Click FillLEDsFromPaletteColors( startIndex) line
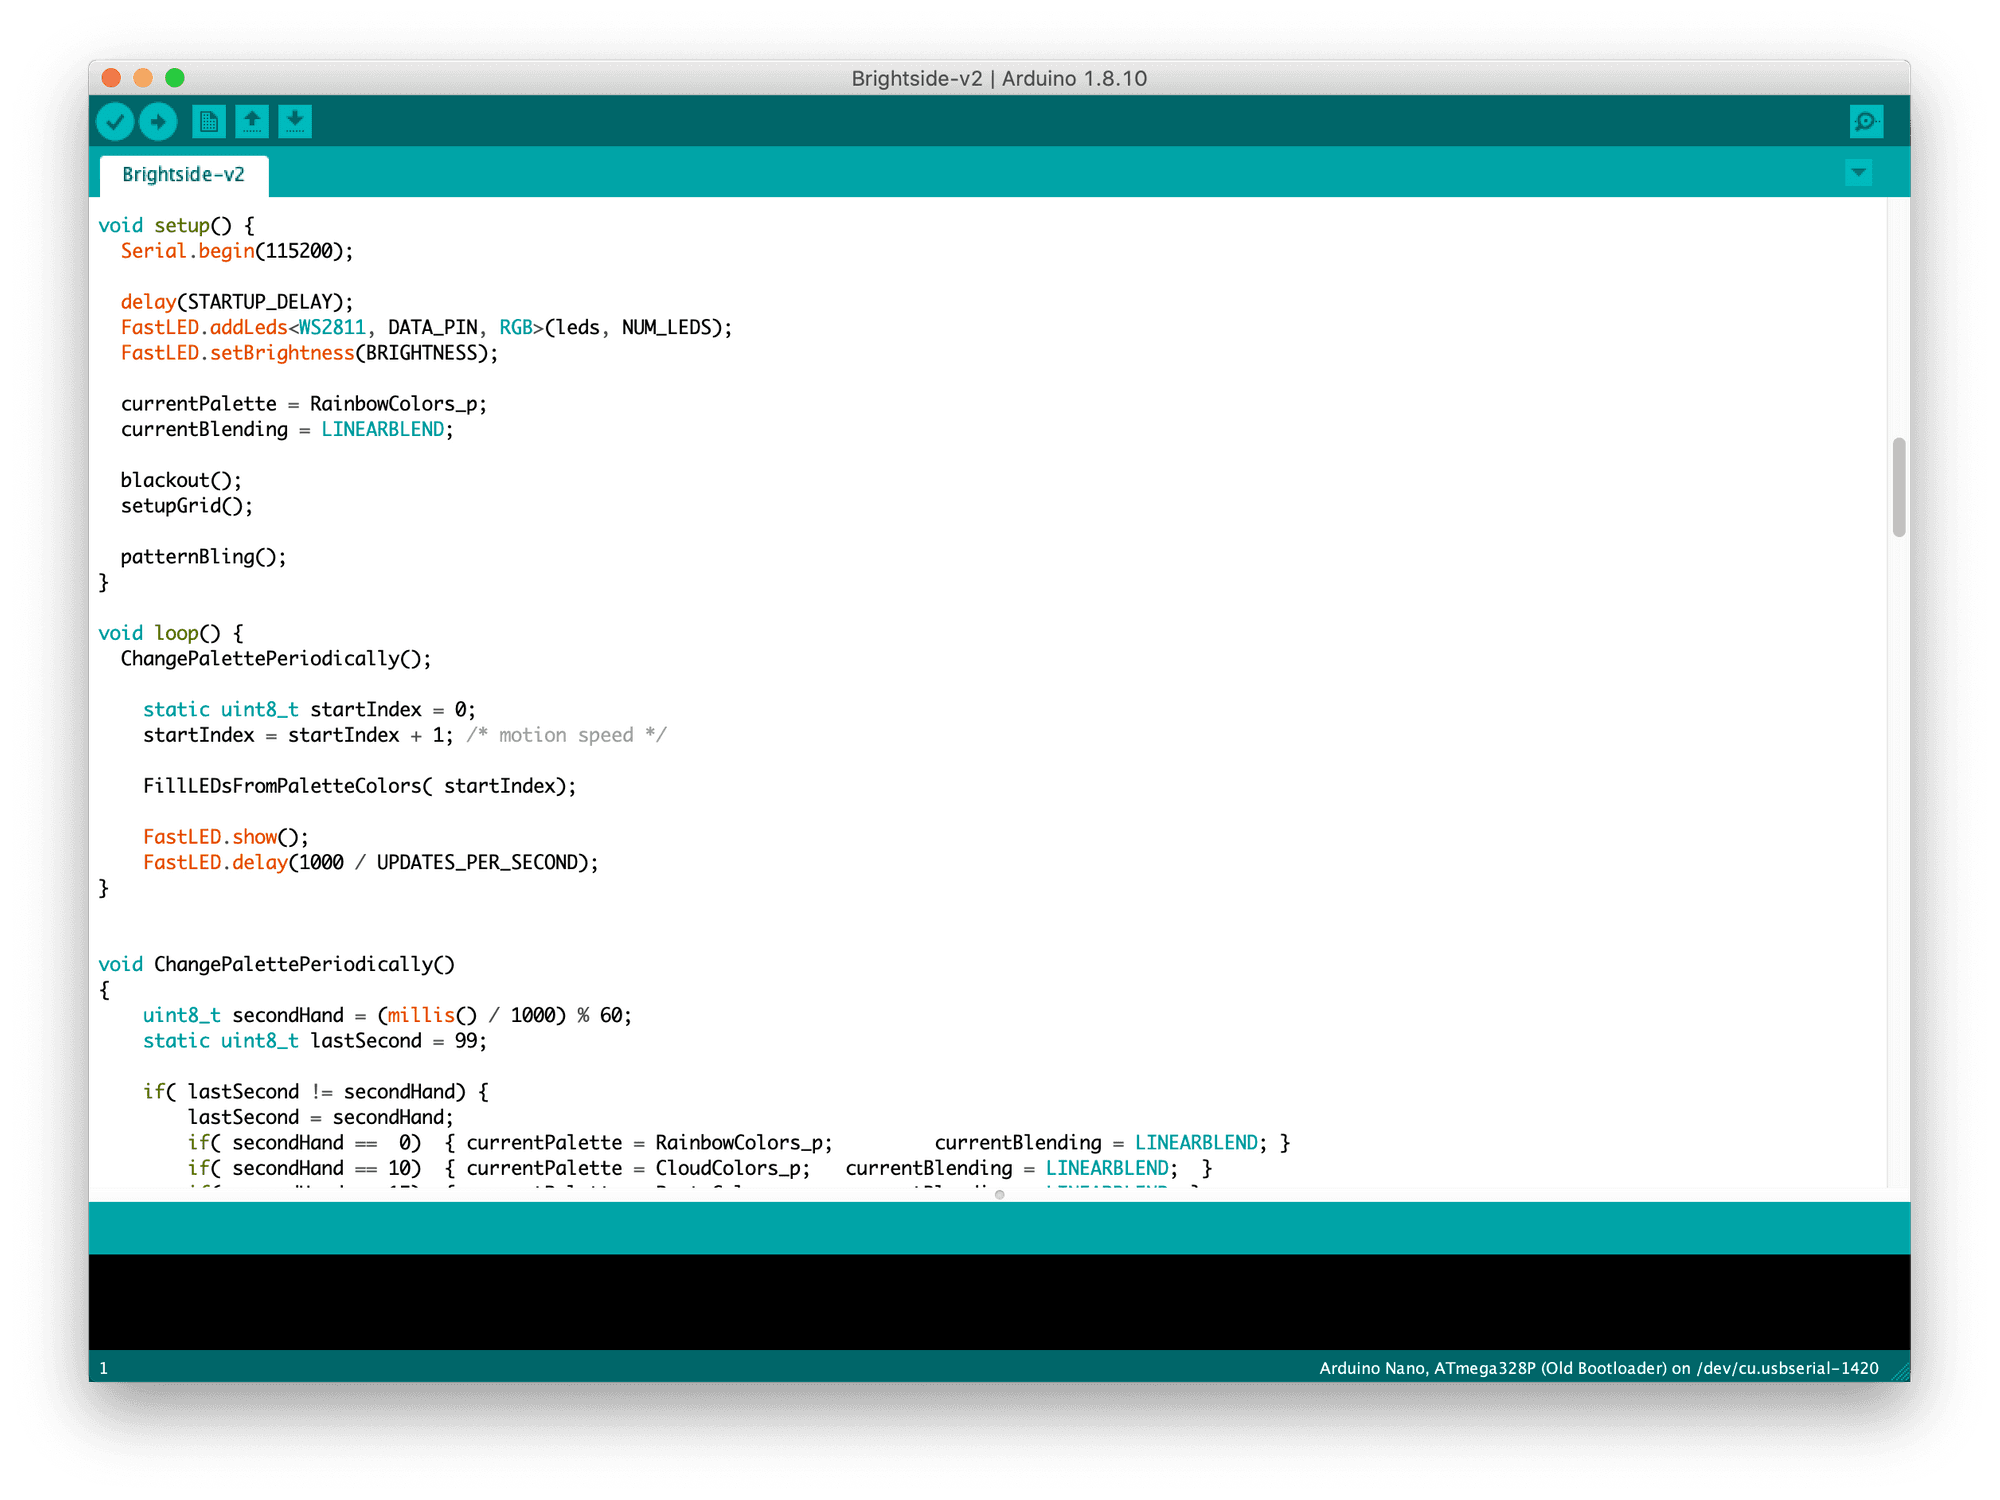The height and width of the screenshot is (1500, 2000). pos(360,786)
